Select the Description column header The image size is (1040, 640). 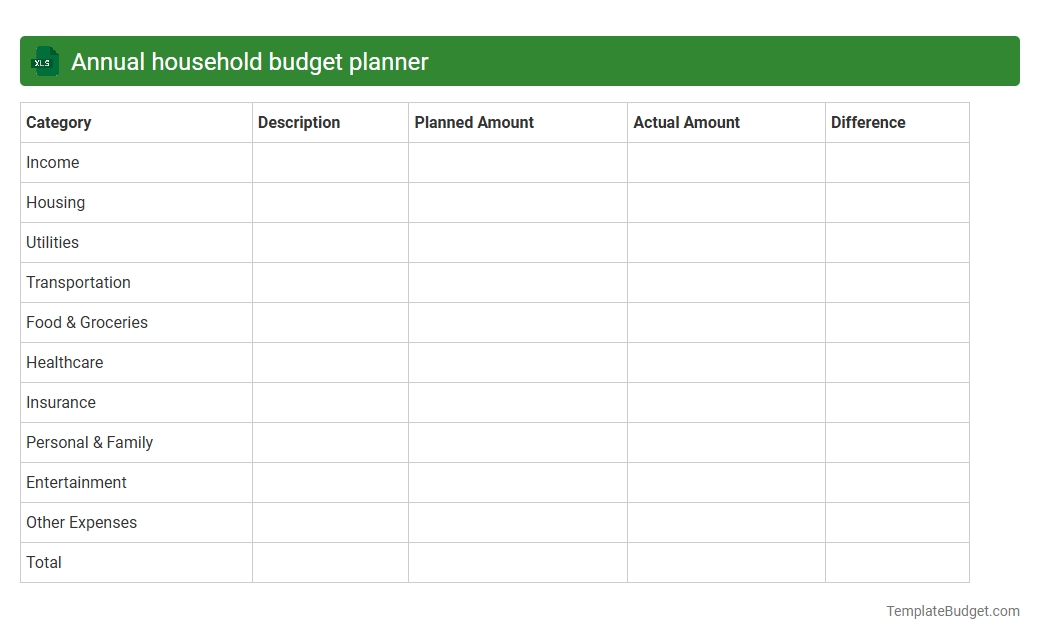299,122
